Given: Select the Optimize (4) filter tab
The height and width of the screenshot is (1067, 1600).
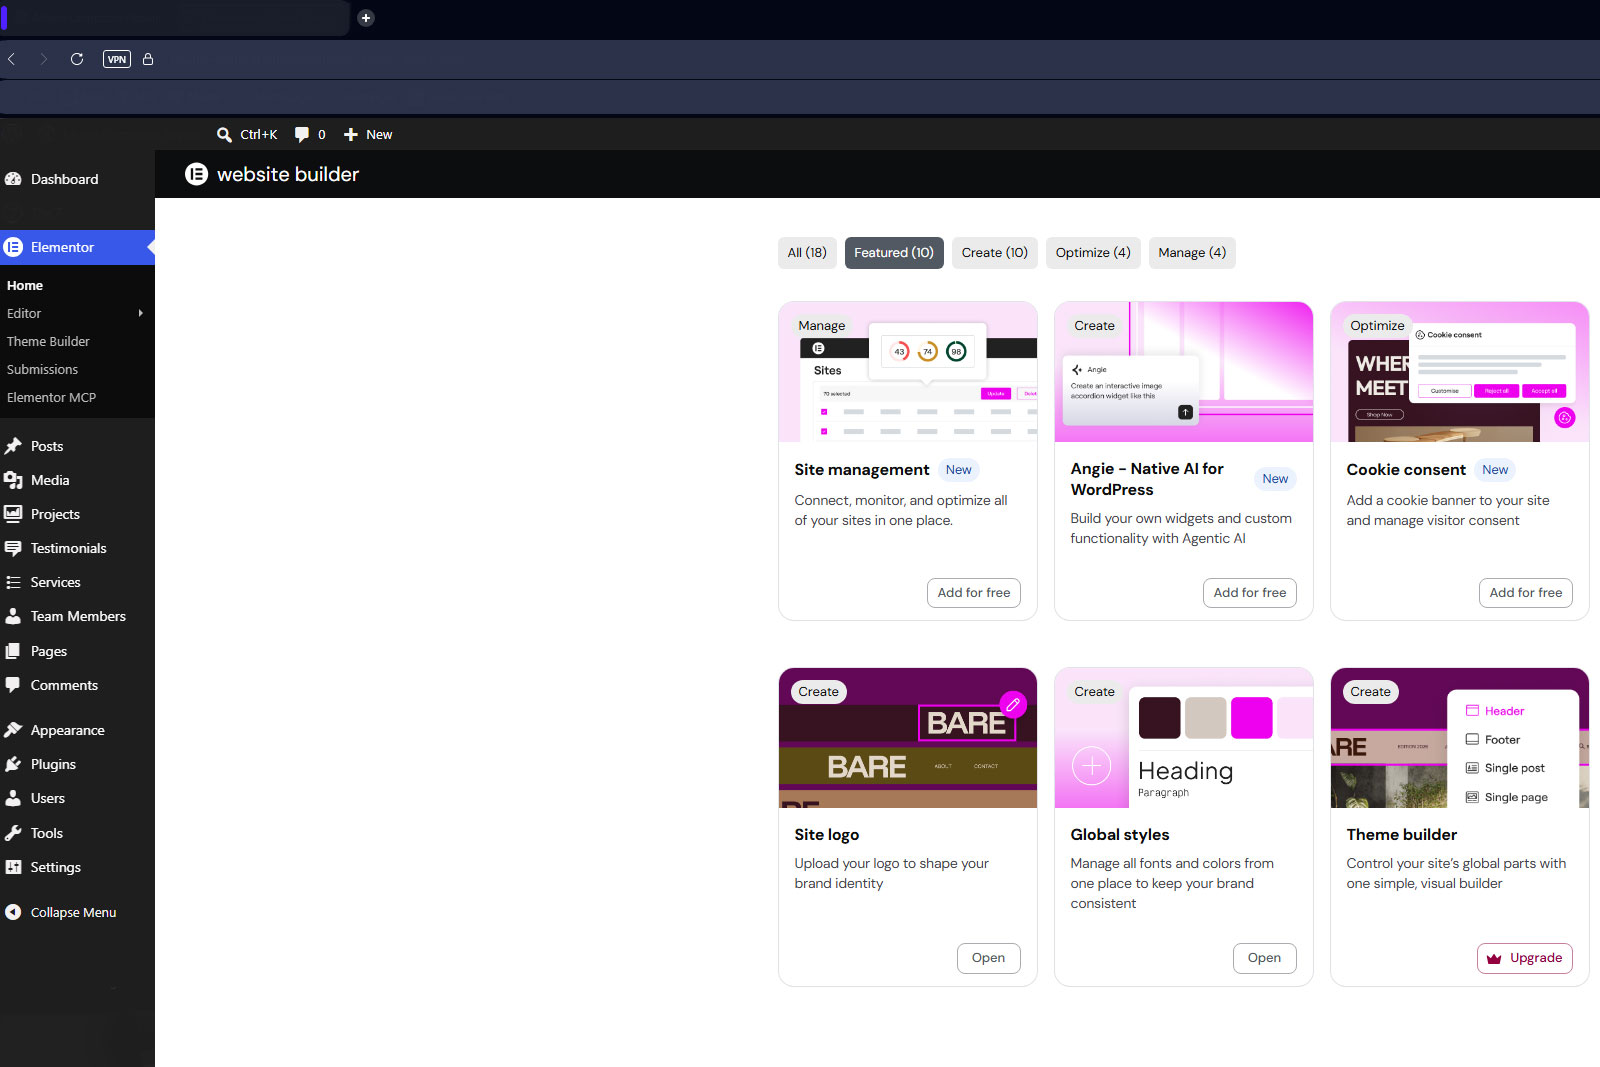Looking at the screenshot, I should 1093,253.
